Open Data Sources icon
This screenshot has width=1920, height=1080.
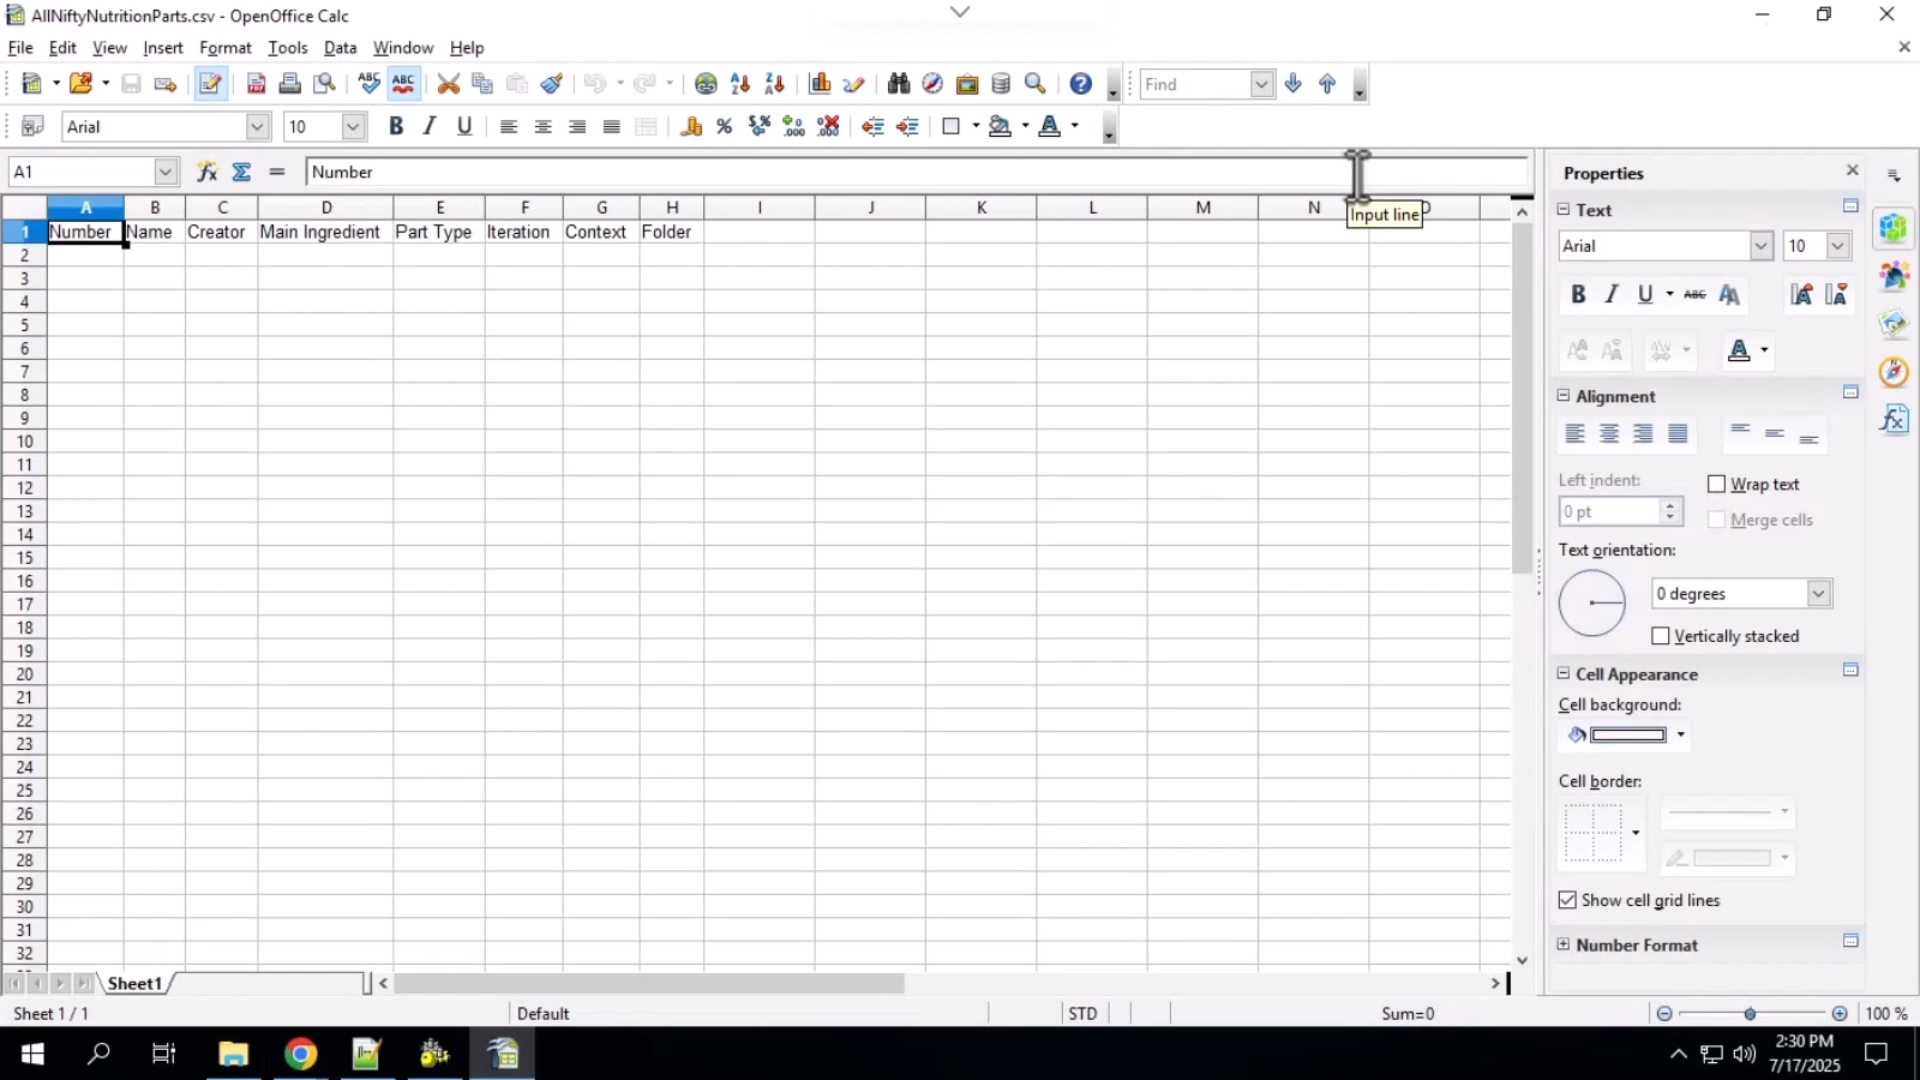[1000, 84]
